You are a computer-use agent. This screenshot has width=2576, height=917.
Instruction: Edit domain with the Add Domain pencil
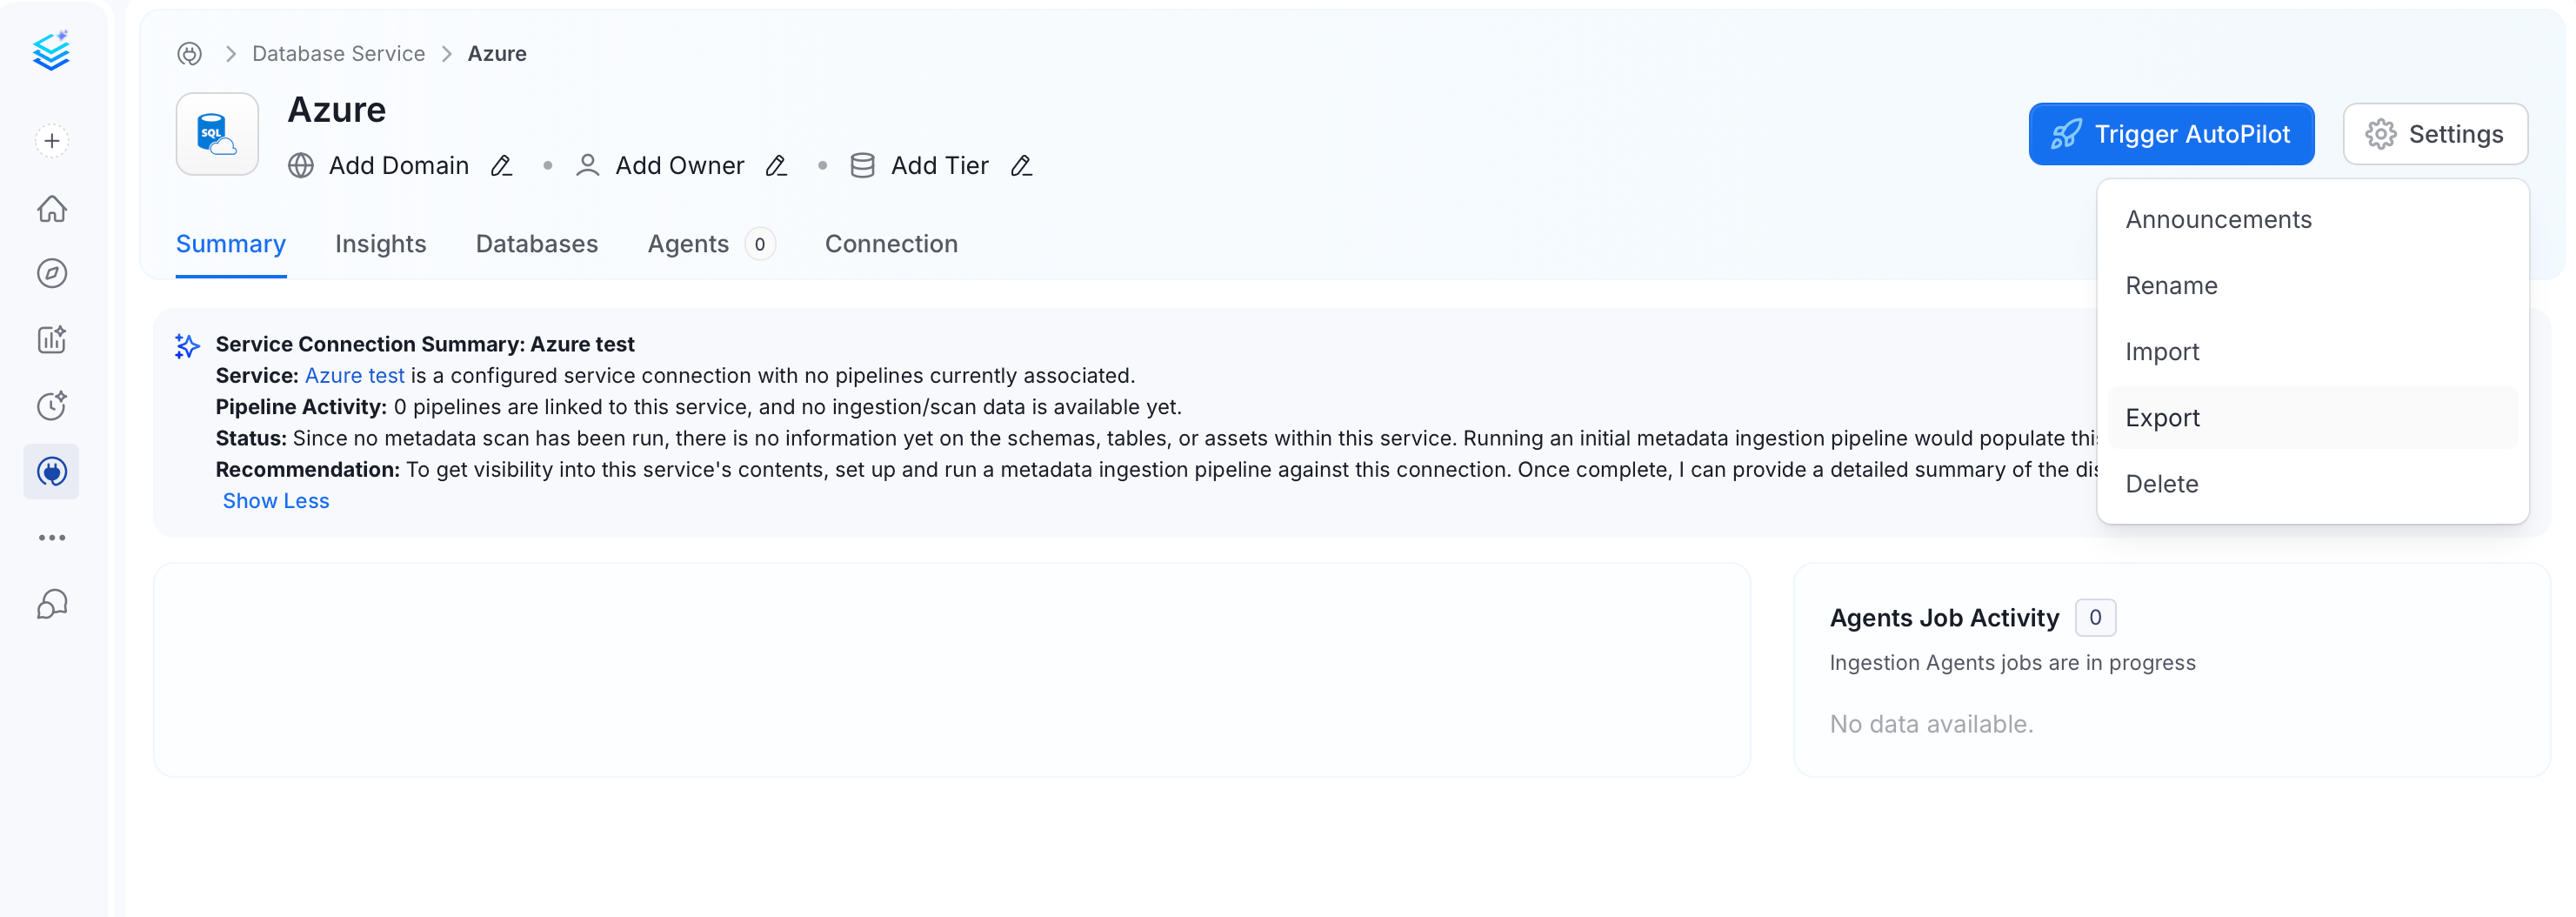(x=502, y=165)
